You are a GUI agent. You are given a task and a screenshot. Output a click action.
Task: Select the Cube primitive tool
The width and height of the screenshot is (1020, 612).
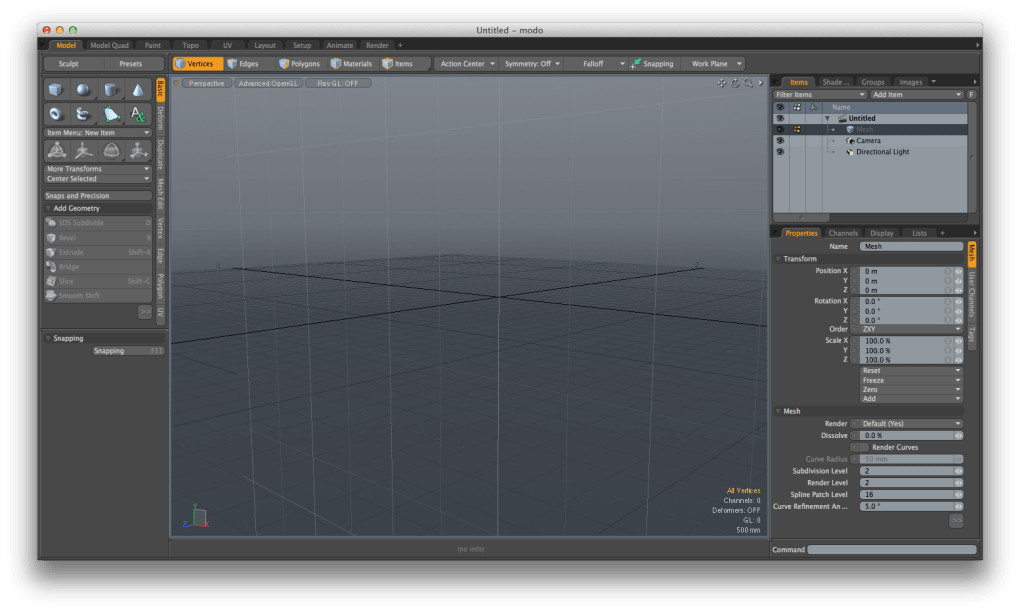click(56, 90)
